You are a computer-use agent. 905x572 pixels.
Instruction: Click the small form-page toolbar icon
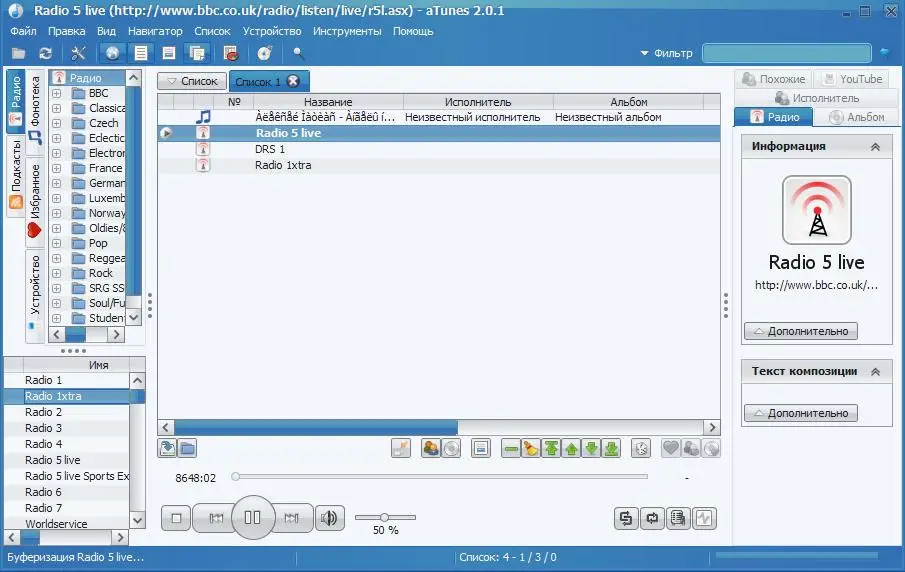click(x=169, y=53)
